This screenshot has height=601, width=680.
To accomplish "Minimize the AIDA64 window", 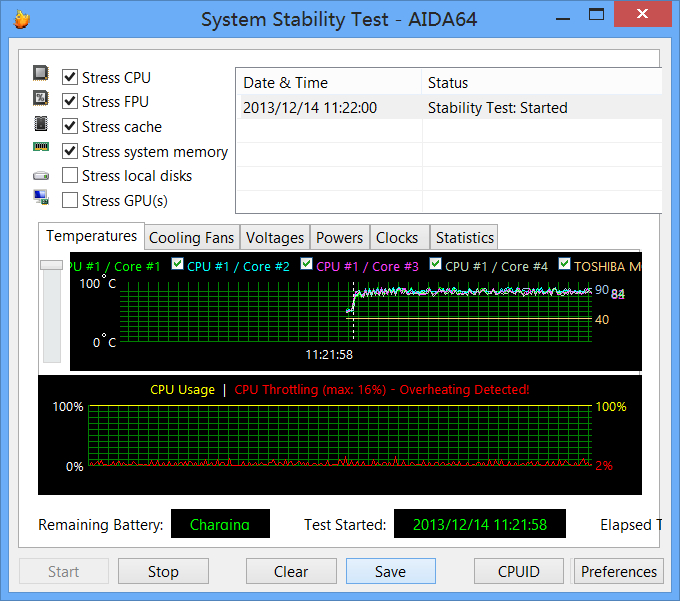I will point(563,19).
